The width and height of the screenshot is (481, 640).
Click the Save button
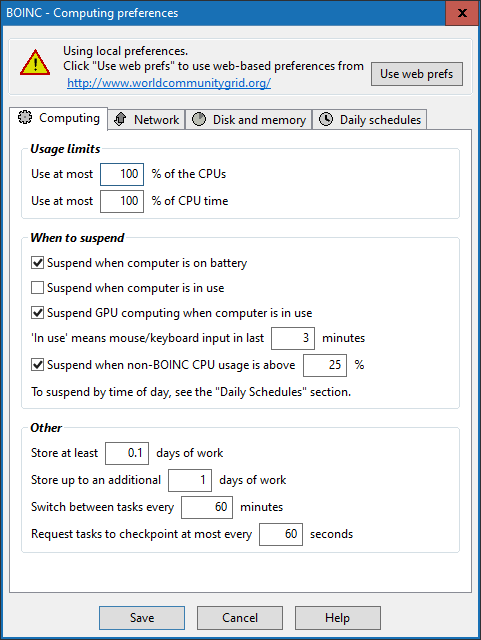tap(142, 618)
